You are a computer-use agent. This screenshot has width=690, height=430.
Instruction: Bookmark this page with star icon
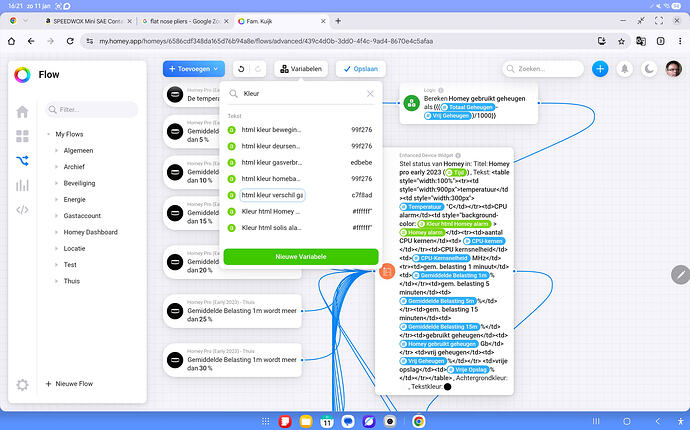pos(621,41)
